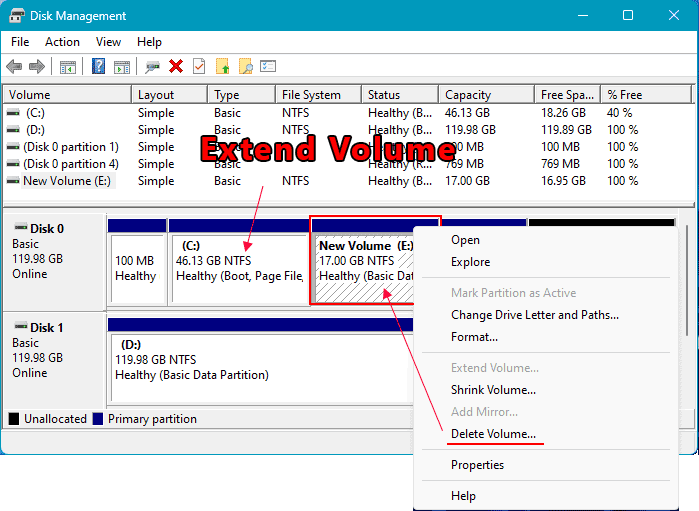Select the (C:) partition block on Disk 0
Image resolution: width=699 pixels, height=511 pixels.
click(238, 268)
